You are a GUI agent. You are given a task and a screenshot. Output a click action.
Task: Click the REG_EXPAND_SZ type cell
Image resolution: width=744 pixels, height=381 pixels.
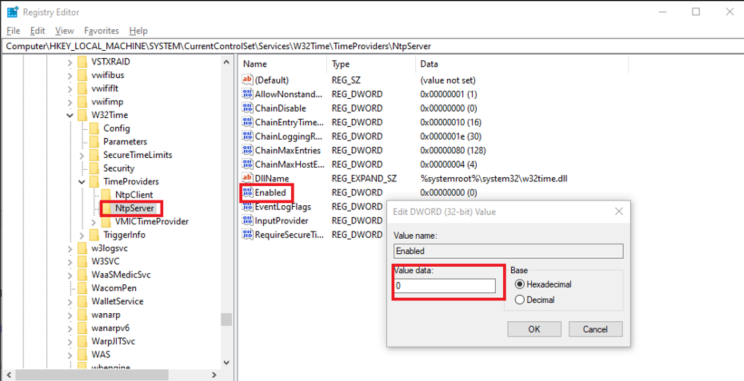[x=364, y=178]
